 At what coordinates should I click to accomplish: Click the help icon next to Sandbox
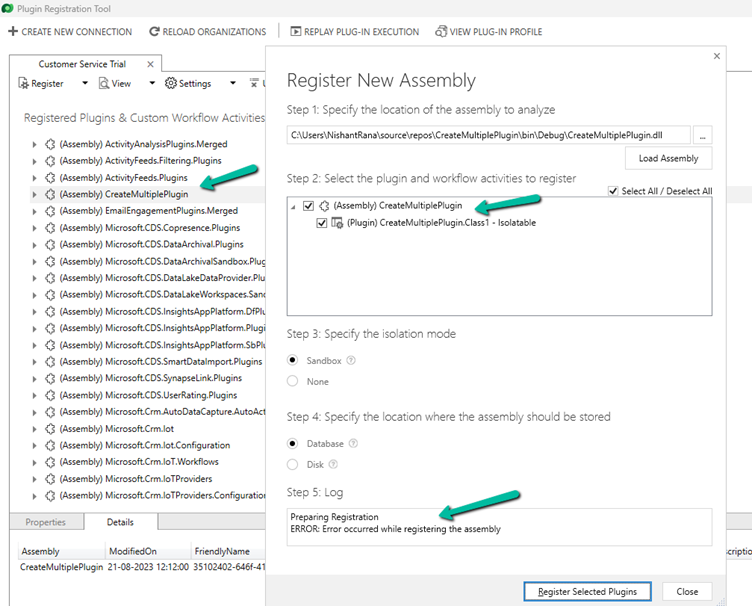(351, 360)
